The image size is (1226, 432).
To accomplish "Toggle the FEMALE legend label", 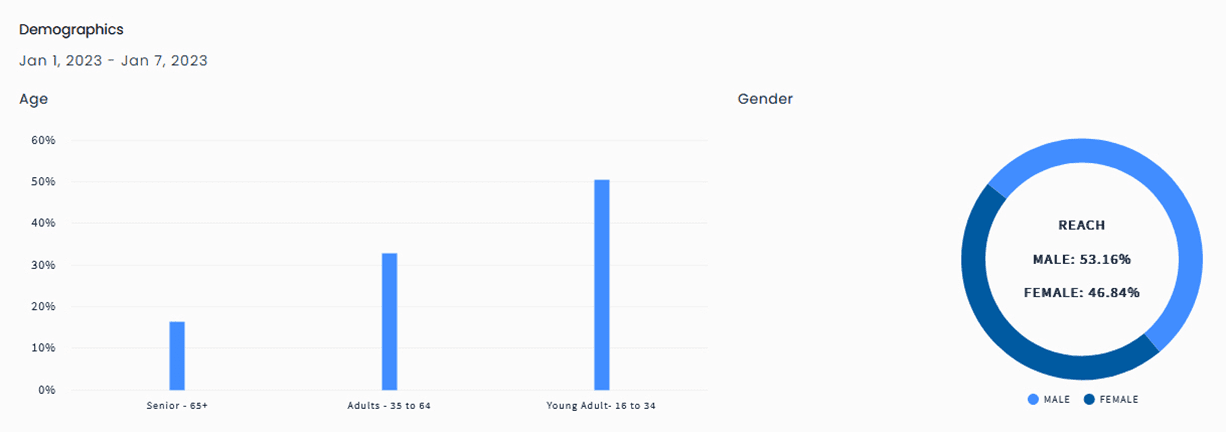I will click(1118, 399).
